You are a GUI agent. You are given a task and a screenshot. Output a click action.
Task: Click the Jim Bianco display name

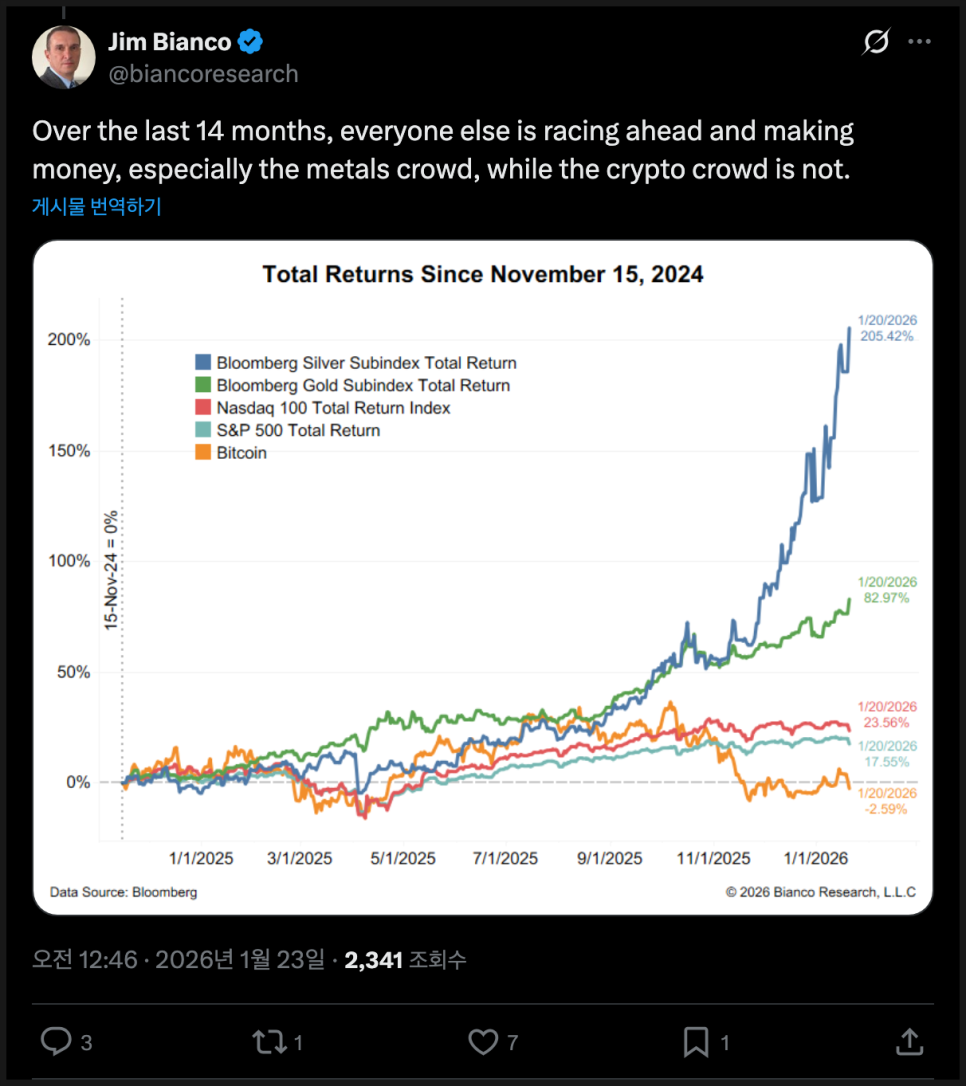pyautogui.click(x=169, y=42)
